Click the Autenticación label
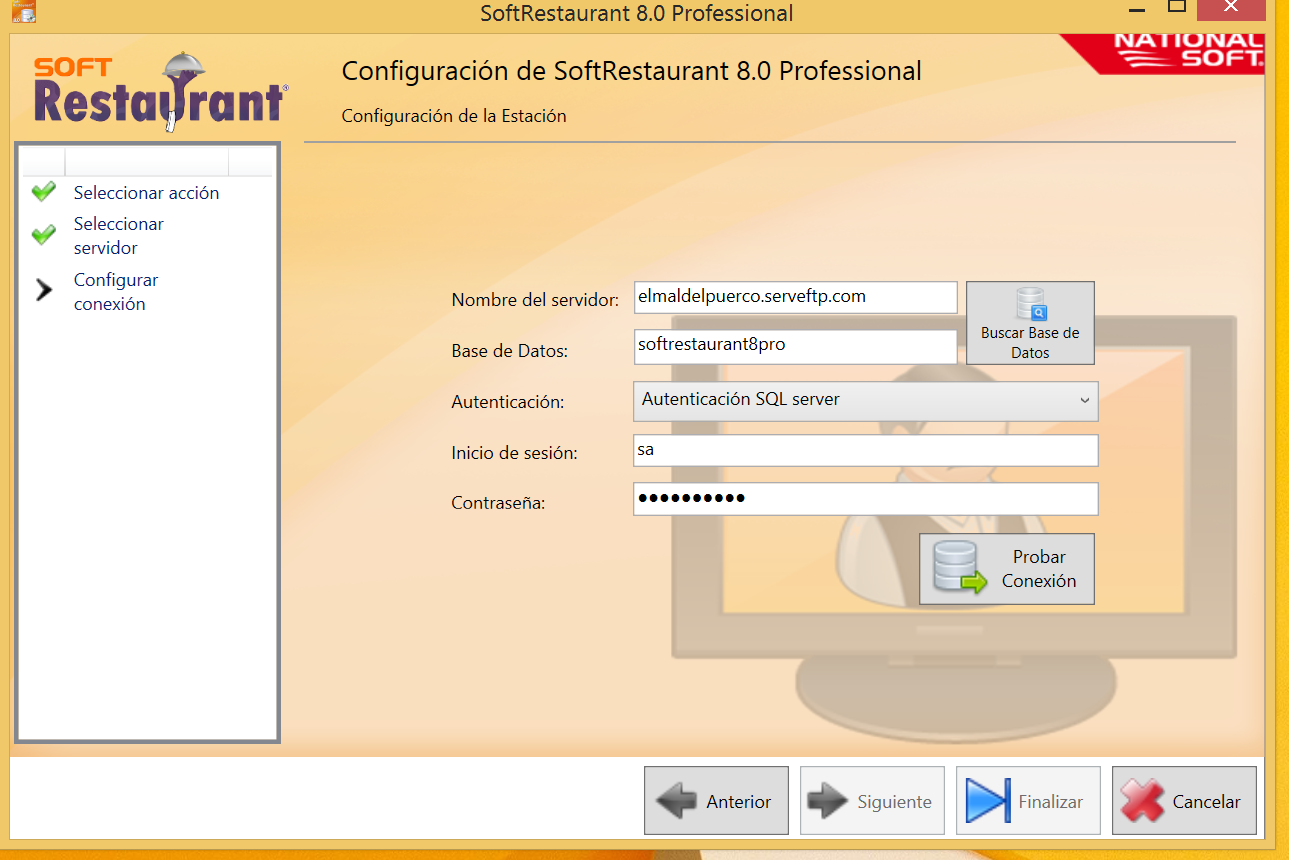Screen dimensions: 1289x860 [508, 402]
